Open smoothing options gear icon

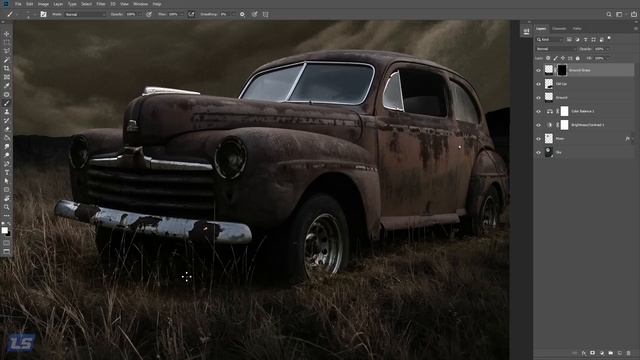coord(242,14)
